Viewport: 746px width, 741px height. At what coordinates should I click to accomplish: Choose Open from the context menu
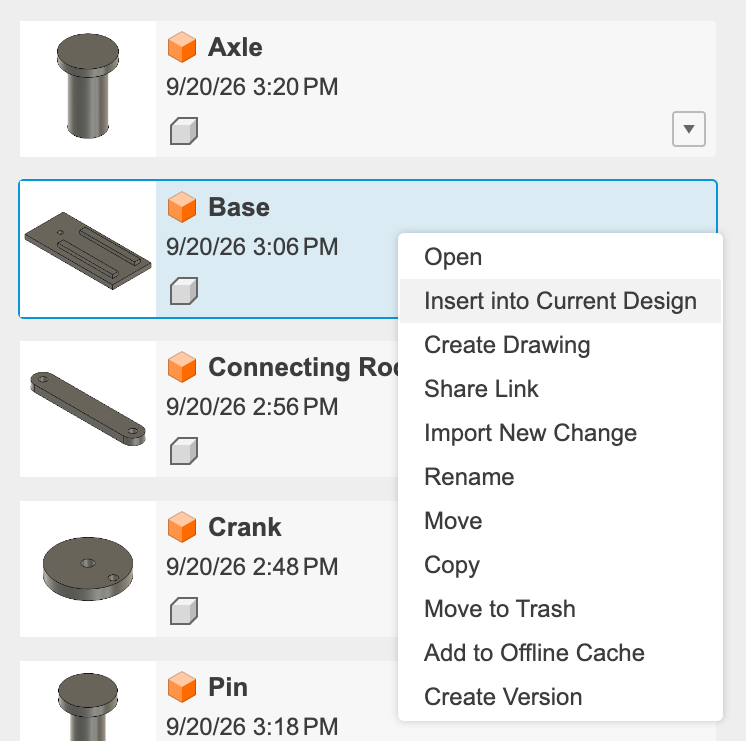click(x=560, y=257)
